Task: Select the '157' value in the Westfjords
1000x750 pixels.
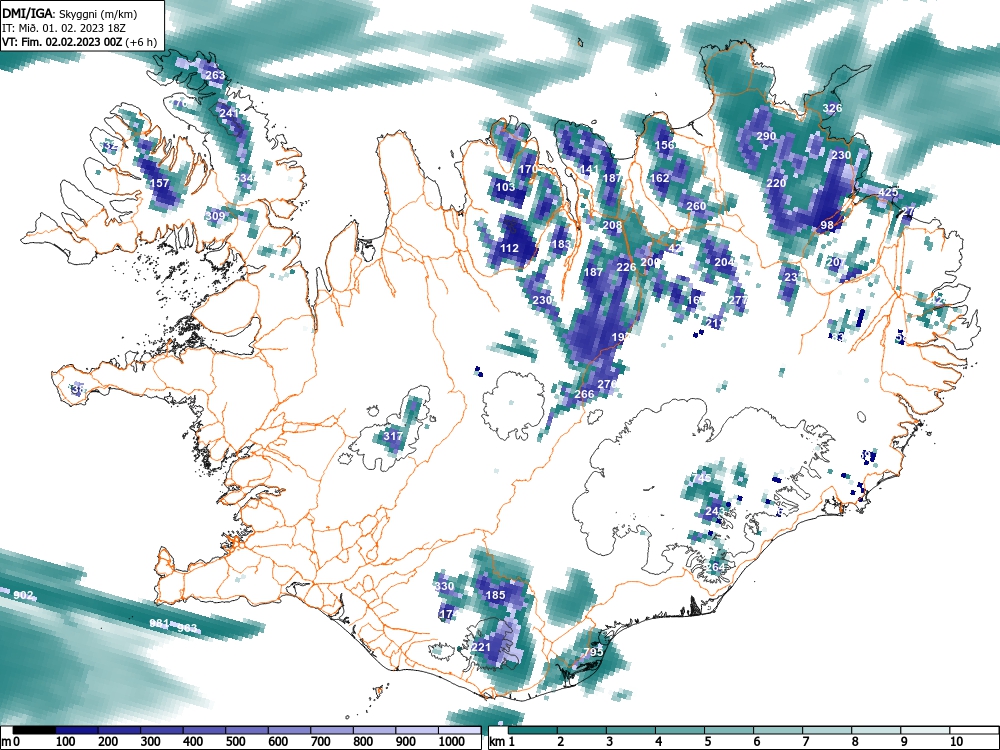Action: (159, 183)
